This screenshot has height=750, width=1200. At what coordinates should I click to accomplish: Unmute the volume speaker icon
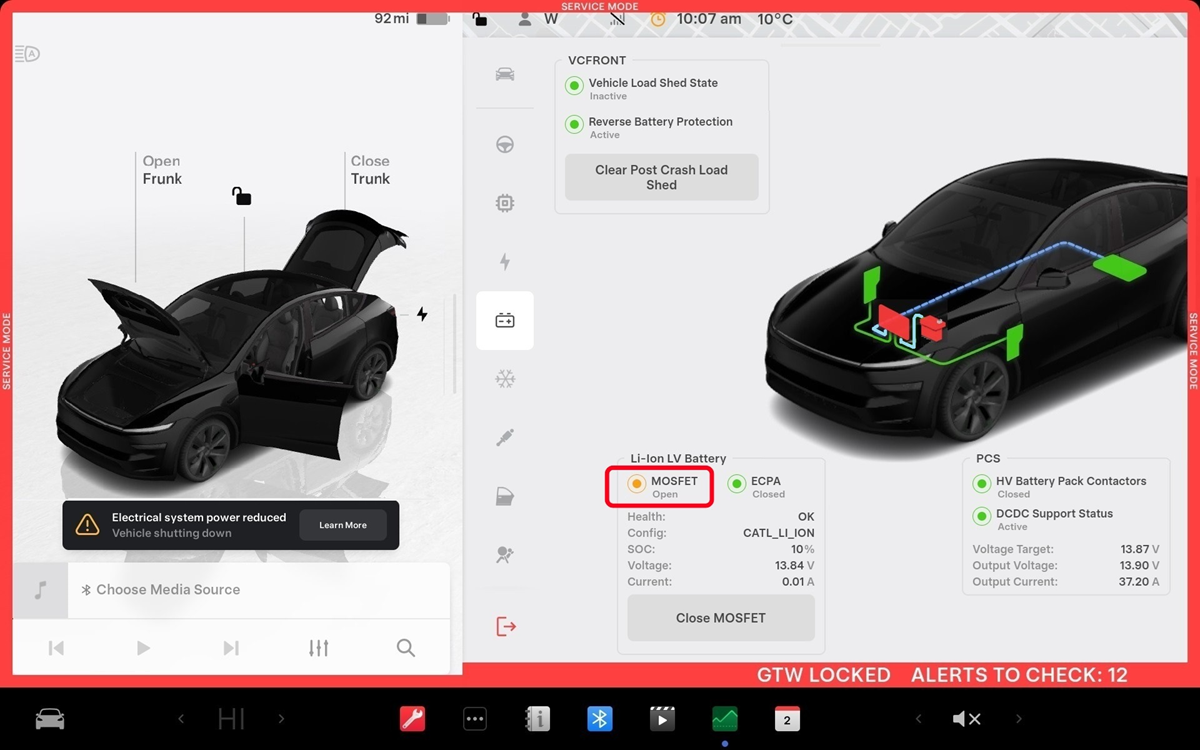(x=966, y=719)
